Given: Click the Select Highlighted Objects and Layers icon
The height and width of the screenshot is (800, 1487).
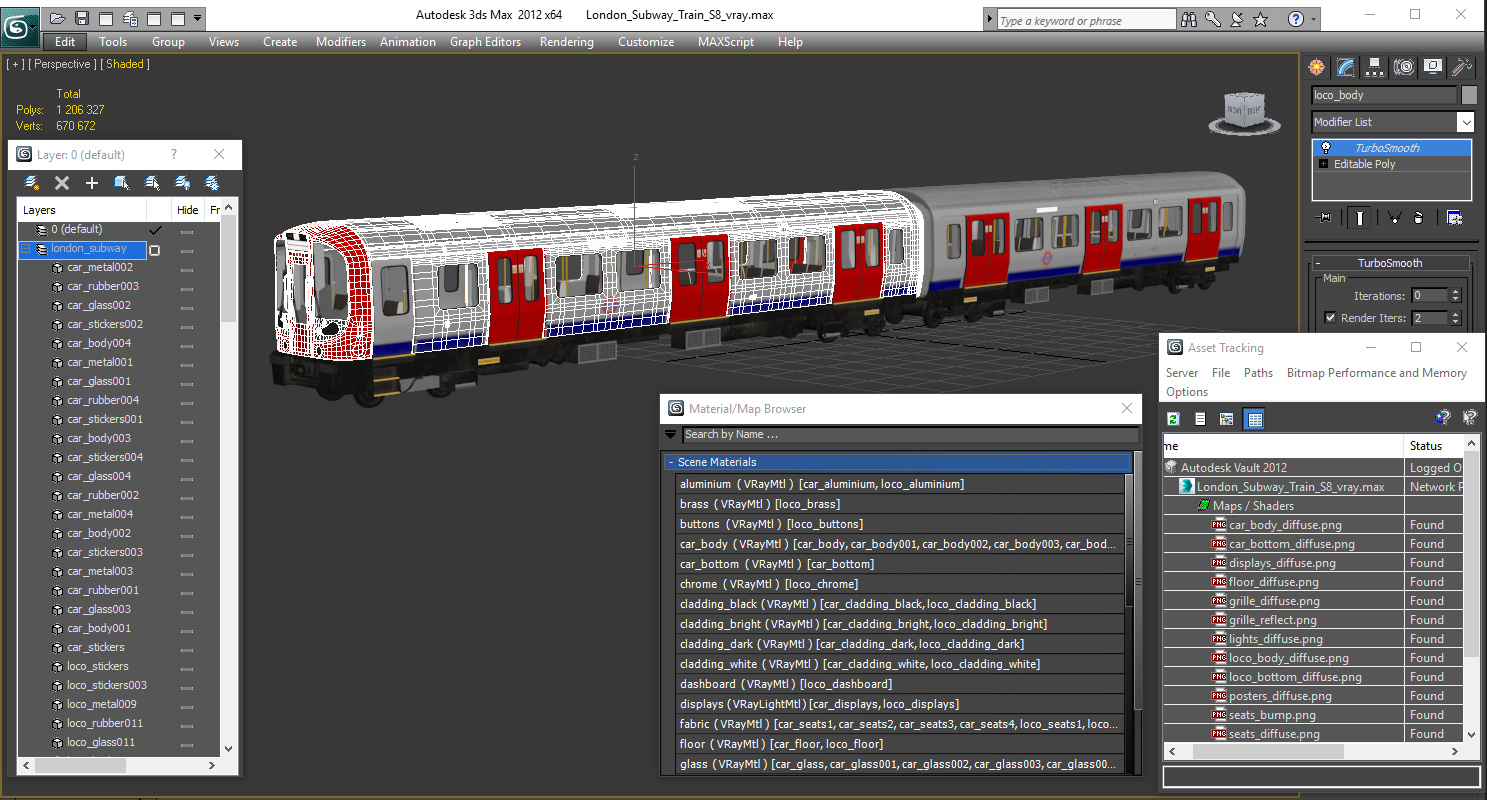Looking at the screenshot, I should [x=122, y=183].
